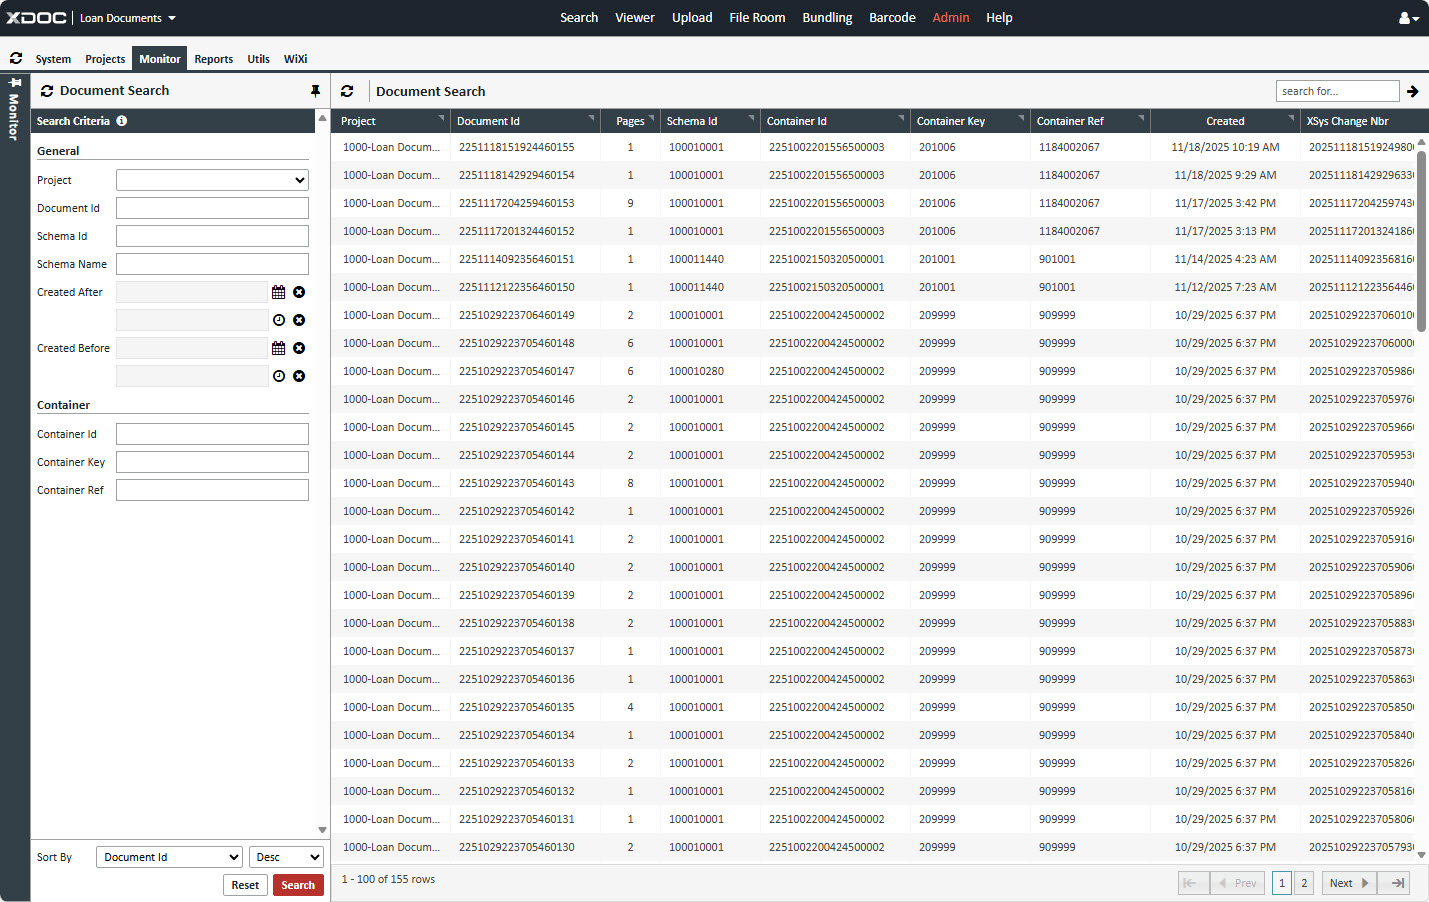Refresh the Document Search results grid

[347, 91]
